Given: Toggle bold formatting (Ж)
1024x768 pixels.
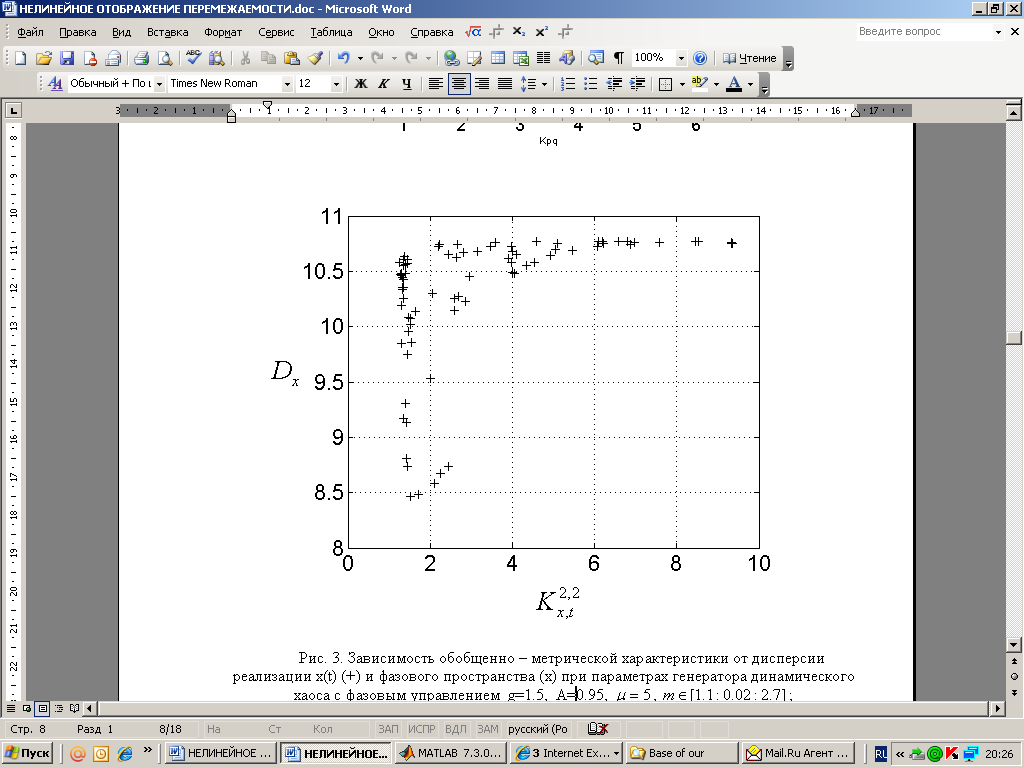Looking at the screenshot, I should (360, 84).
